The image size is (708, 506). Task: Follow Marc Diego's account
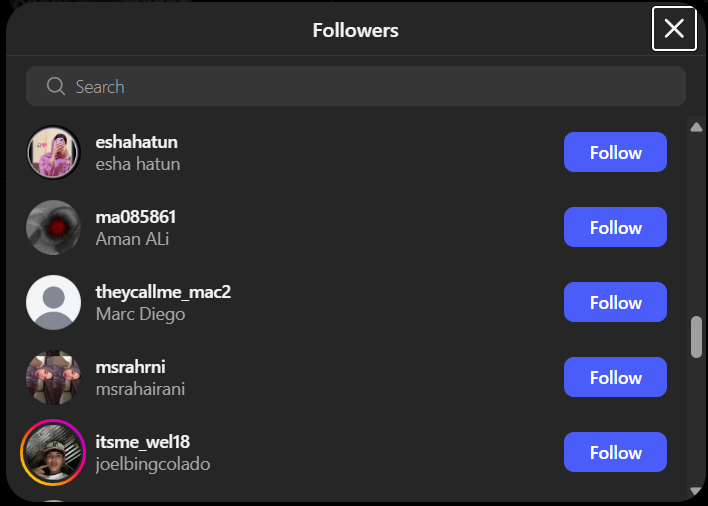[615, 302]
